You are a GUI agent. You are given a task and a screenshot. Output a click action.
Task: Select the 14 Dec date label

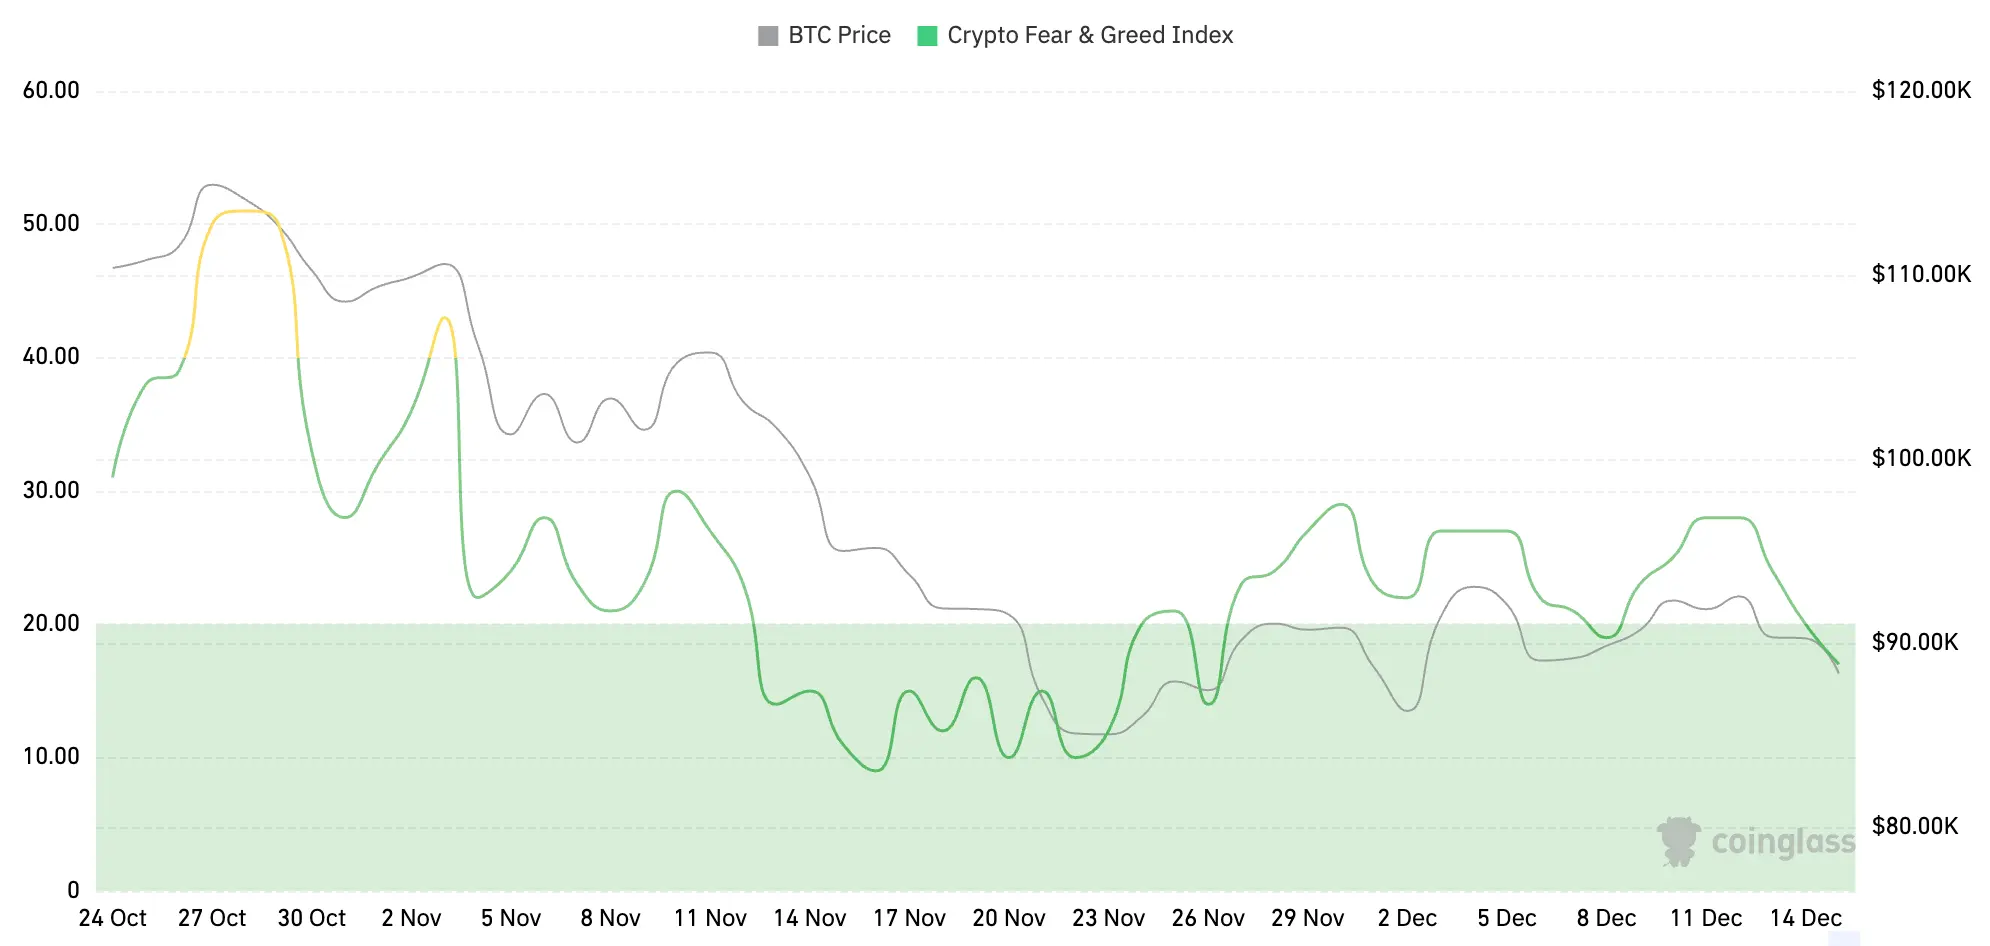click(x=1805, y=918)
